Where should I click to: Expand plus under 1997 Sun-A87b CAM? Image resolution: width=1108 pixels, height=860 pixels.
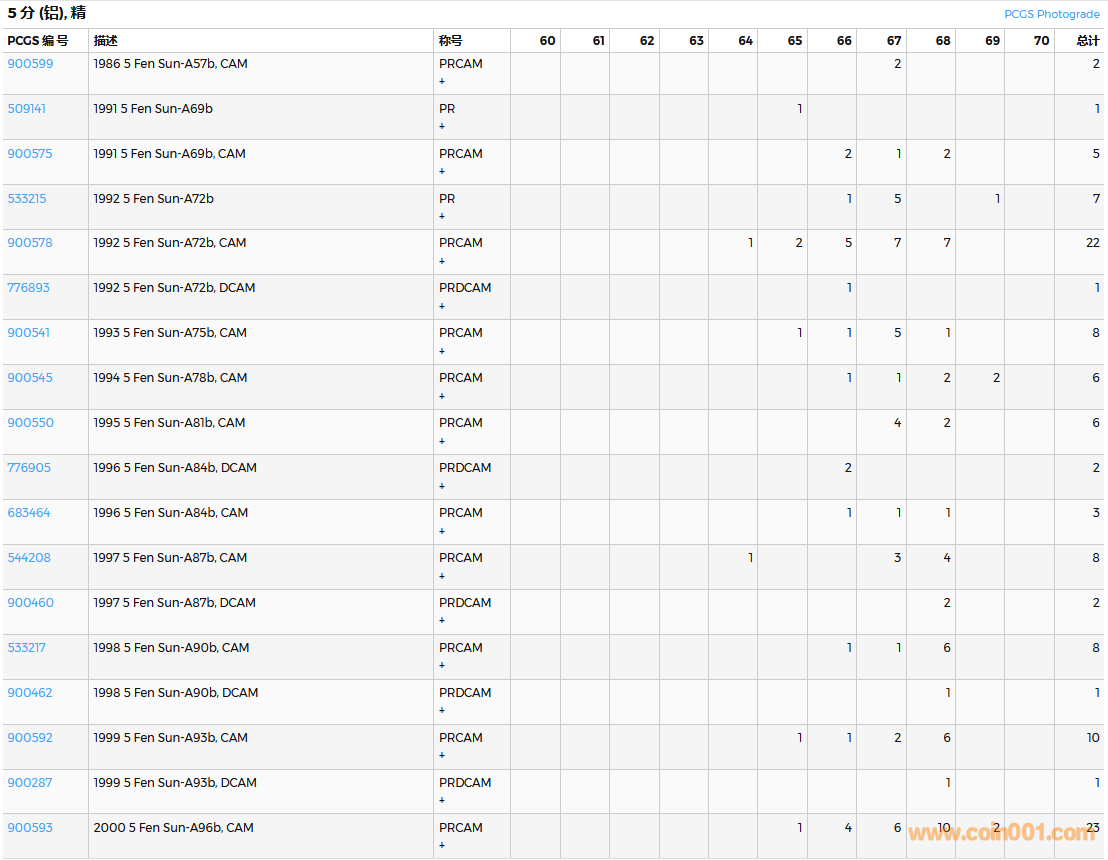(x=442, y=576)
